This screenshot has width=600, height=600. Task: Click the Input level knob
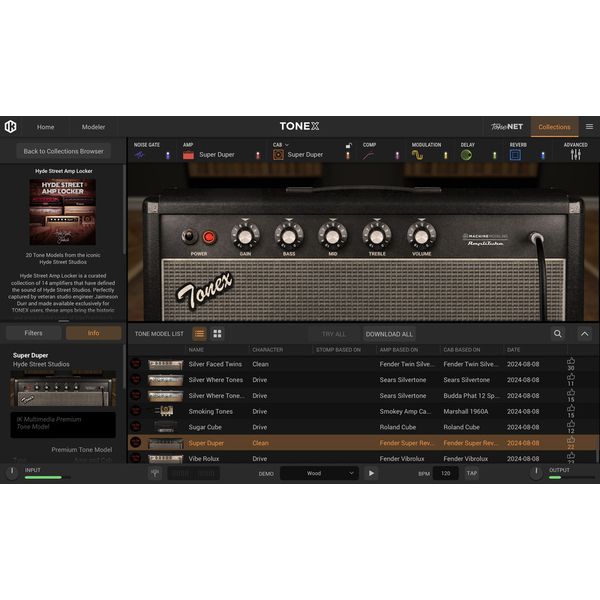coord(12,472)
